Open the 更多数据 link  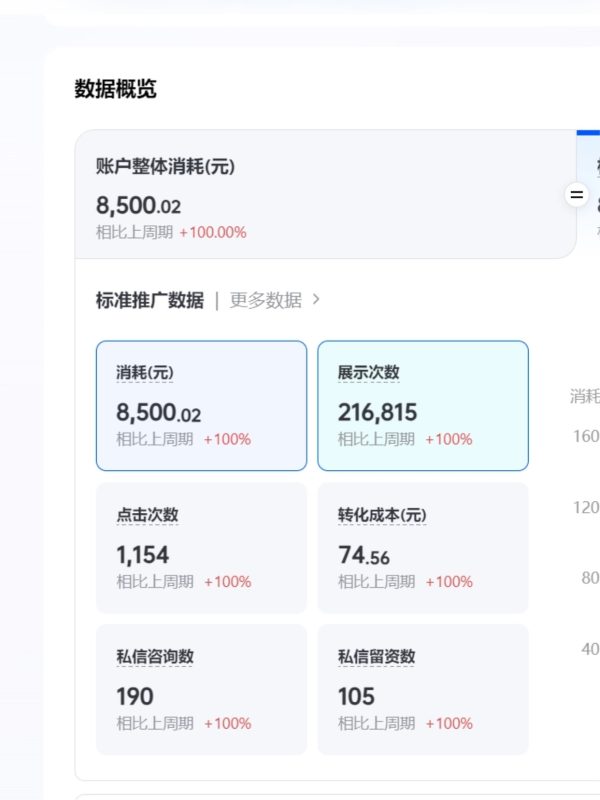[265, 300]
